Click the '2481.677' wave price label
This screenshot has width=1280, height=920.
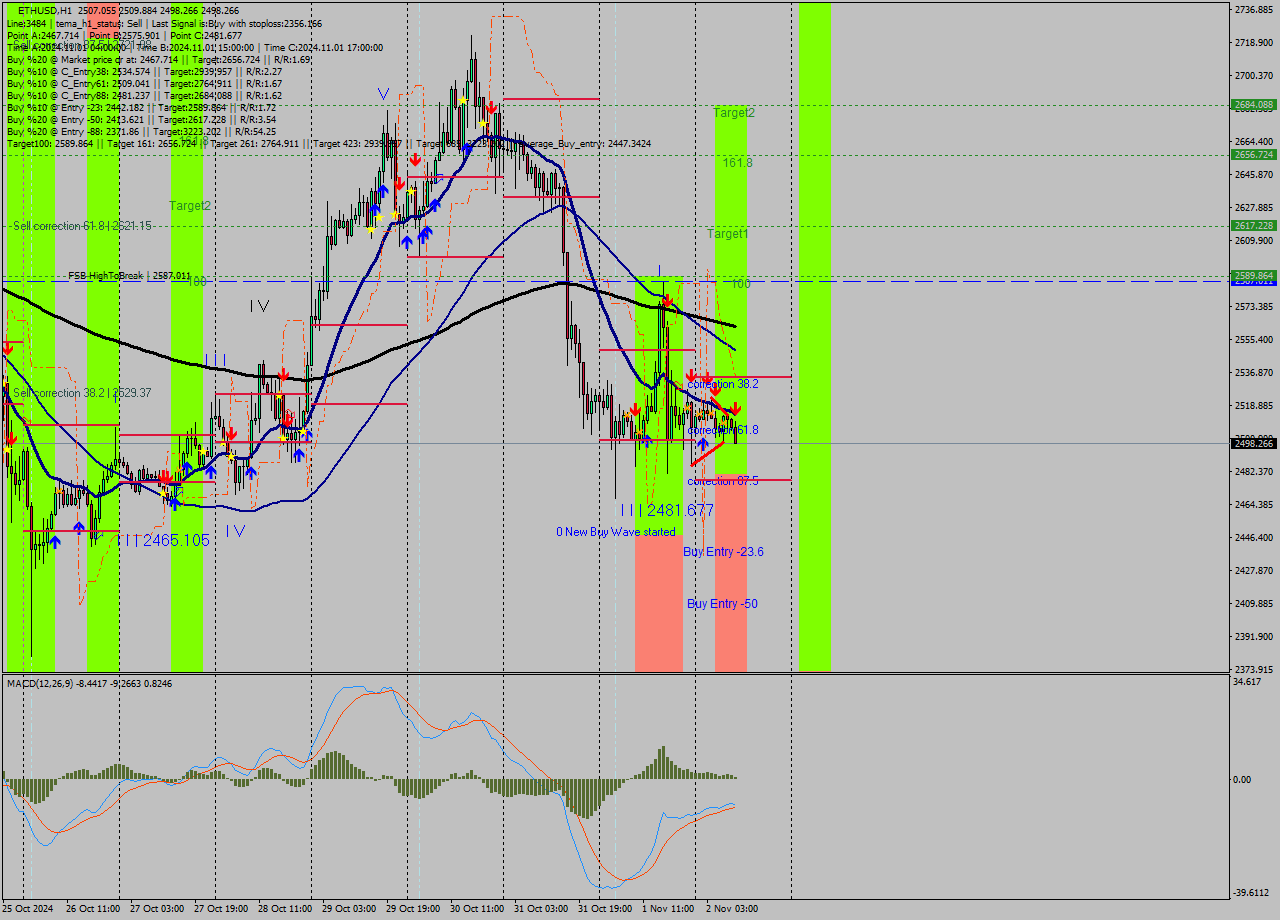pyautogui.click(x=680, y=510)
